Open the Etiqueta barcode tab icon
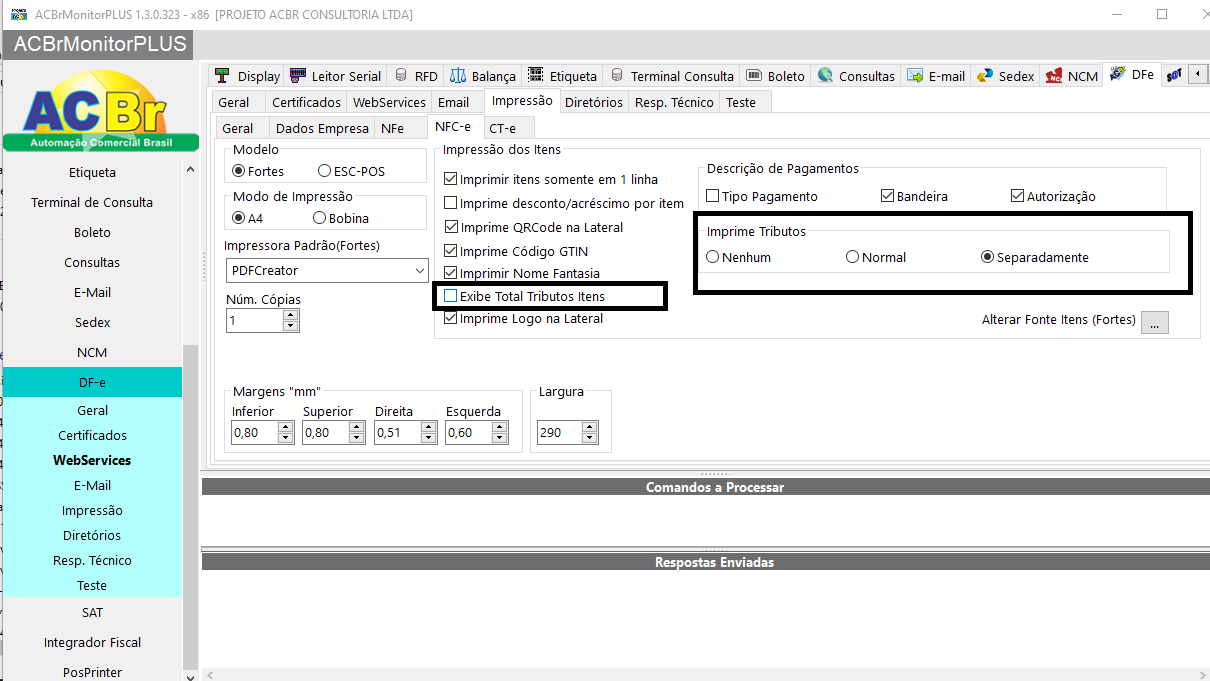Image resolution: width=1210 pixels, height=681 pixels. pyautogui.click(x=536, y=75)
